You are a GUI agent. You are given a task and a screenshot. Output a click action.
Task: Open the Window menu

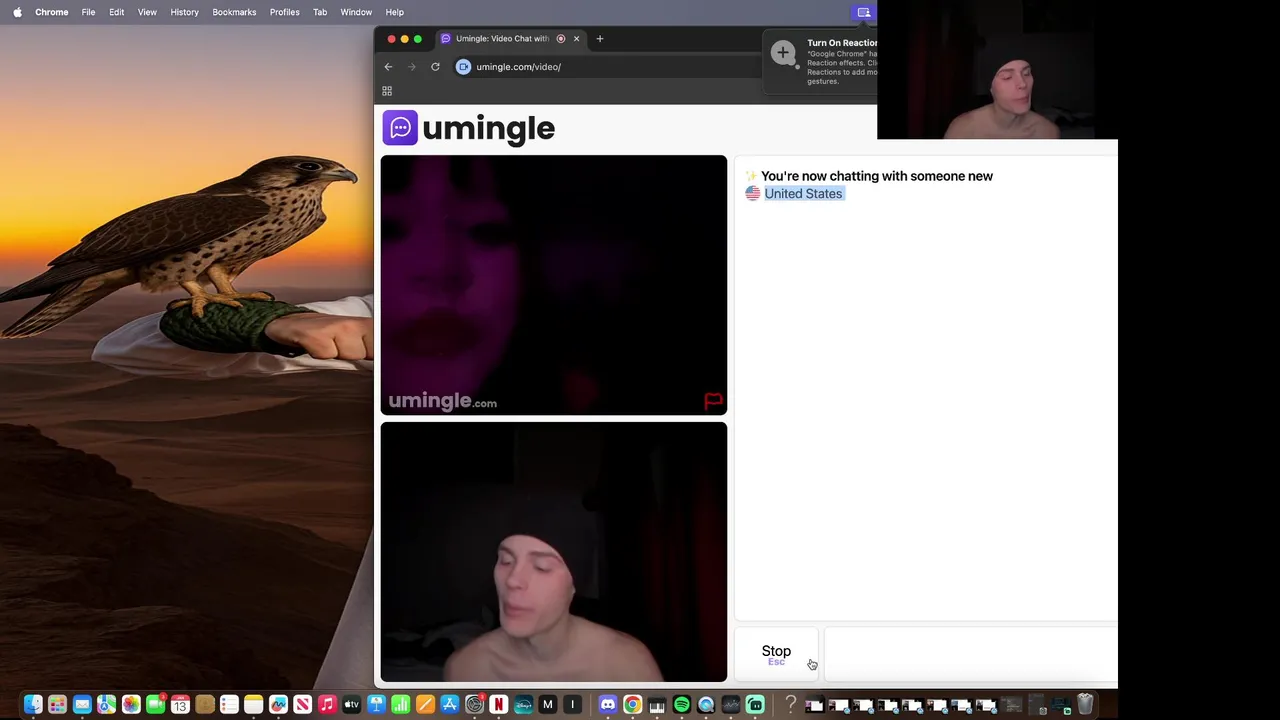[356, 12]
